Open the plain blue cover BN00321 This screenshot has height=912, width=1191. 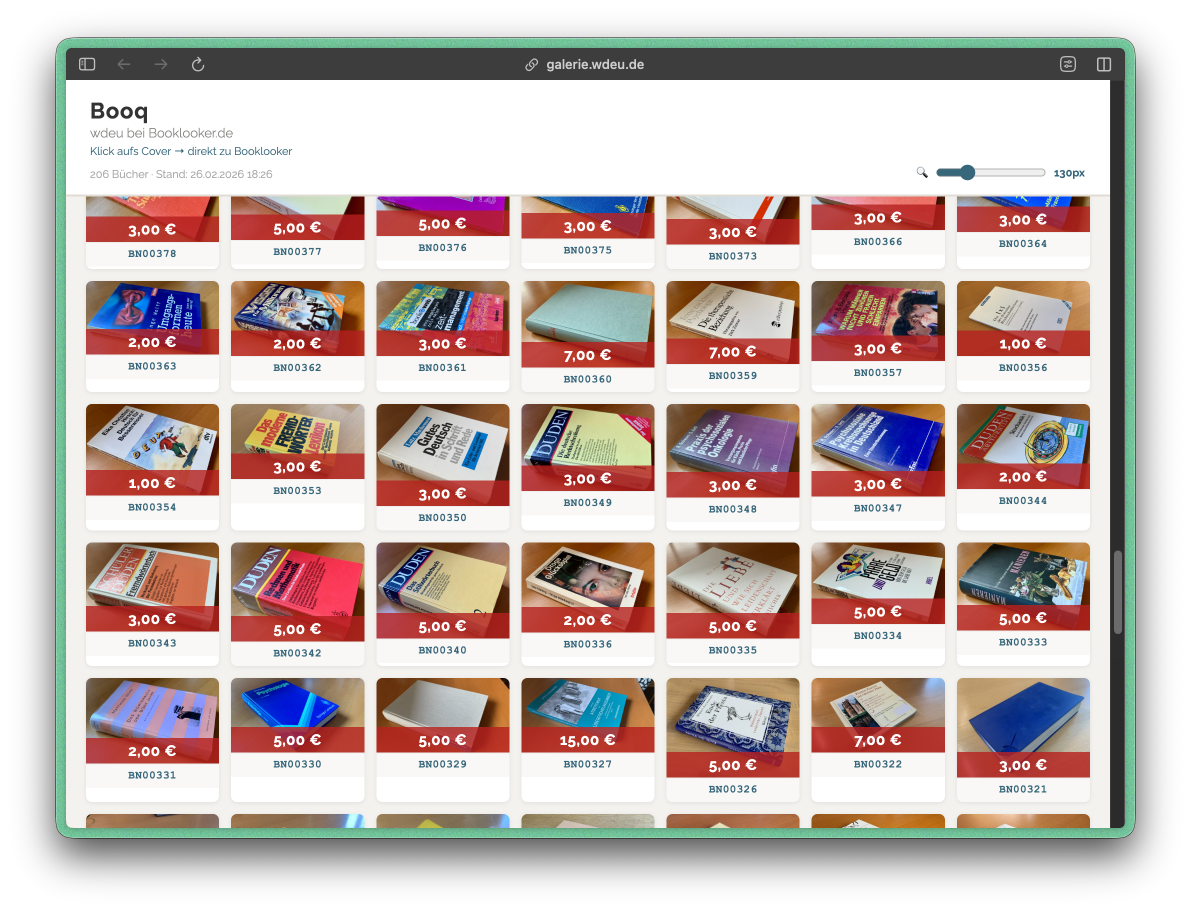tap(1022, 727)
